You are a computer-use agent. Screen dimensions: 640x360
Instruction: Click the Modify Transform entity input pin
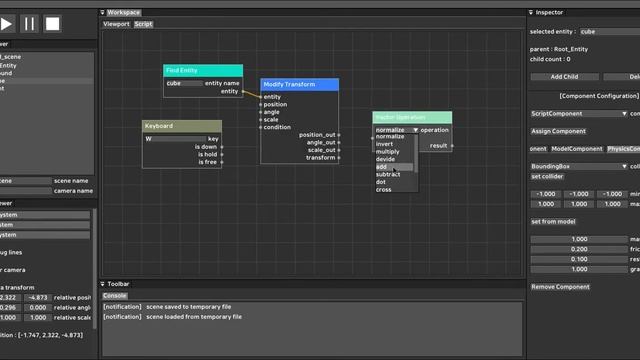[x=260, y=97]
